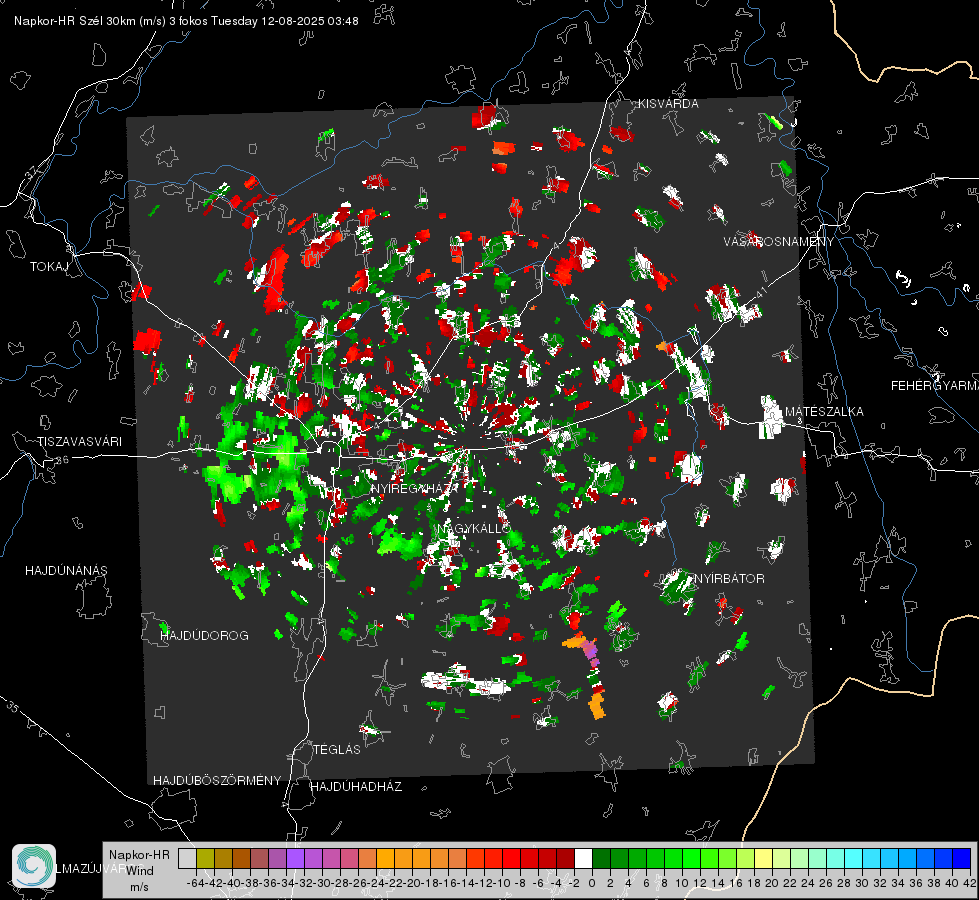This screenshot has width=979, height=900.
Task: Pick the white swatch between -2 and 0
Action: point(583,858)
